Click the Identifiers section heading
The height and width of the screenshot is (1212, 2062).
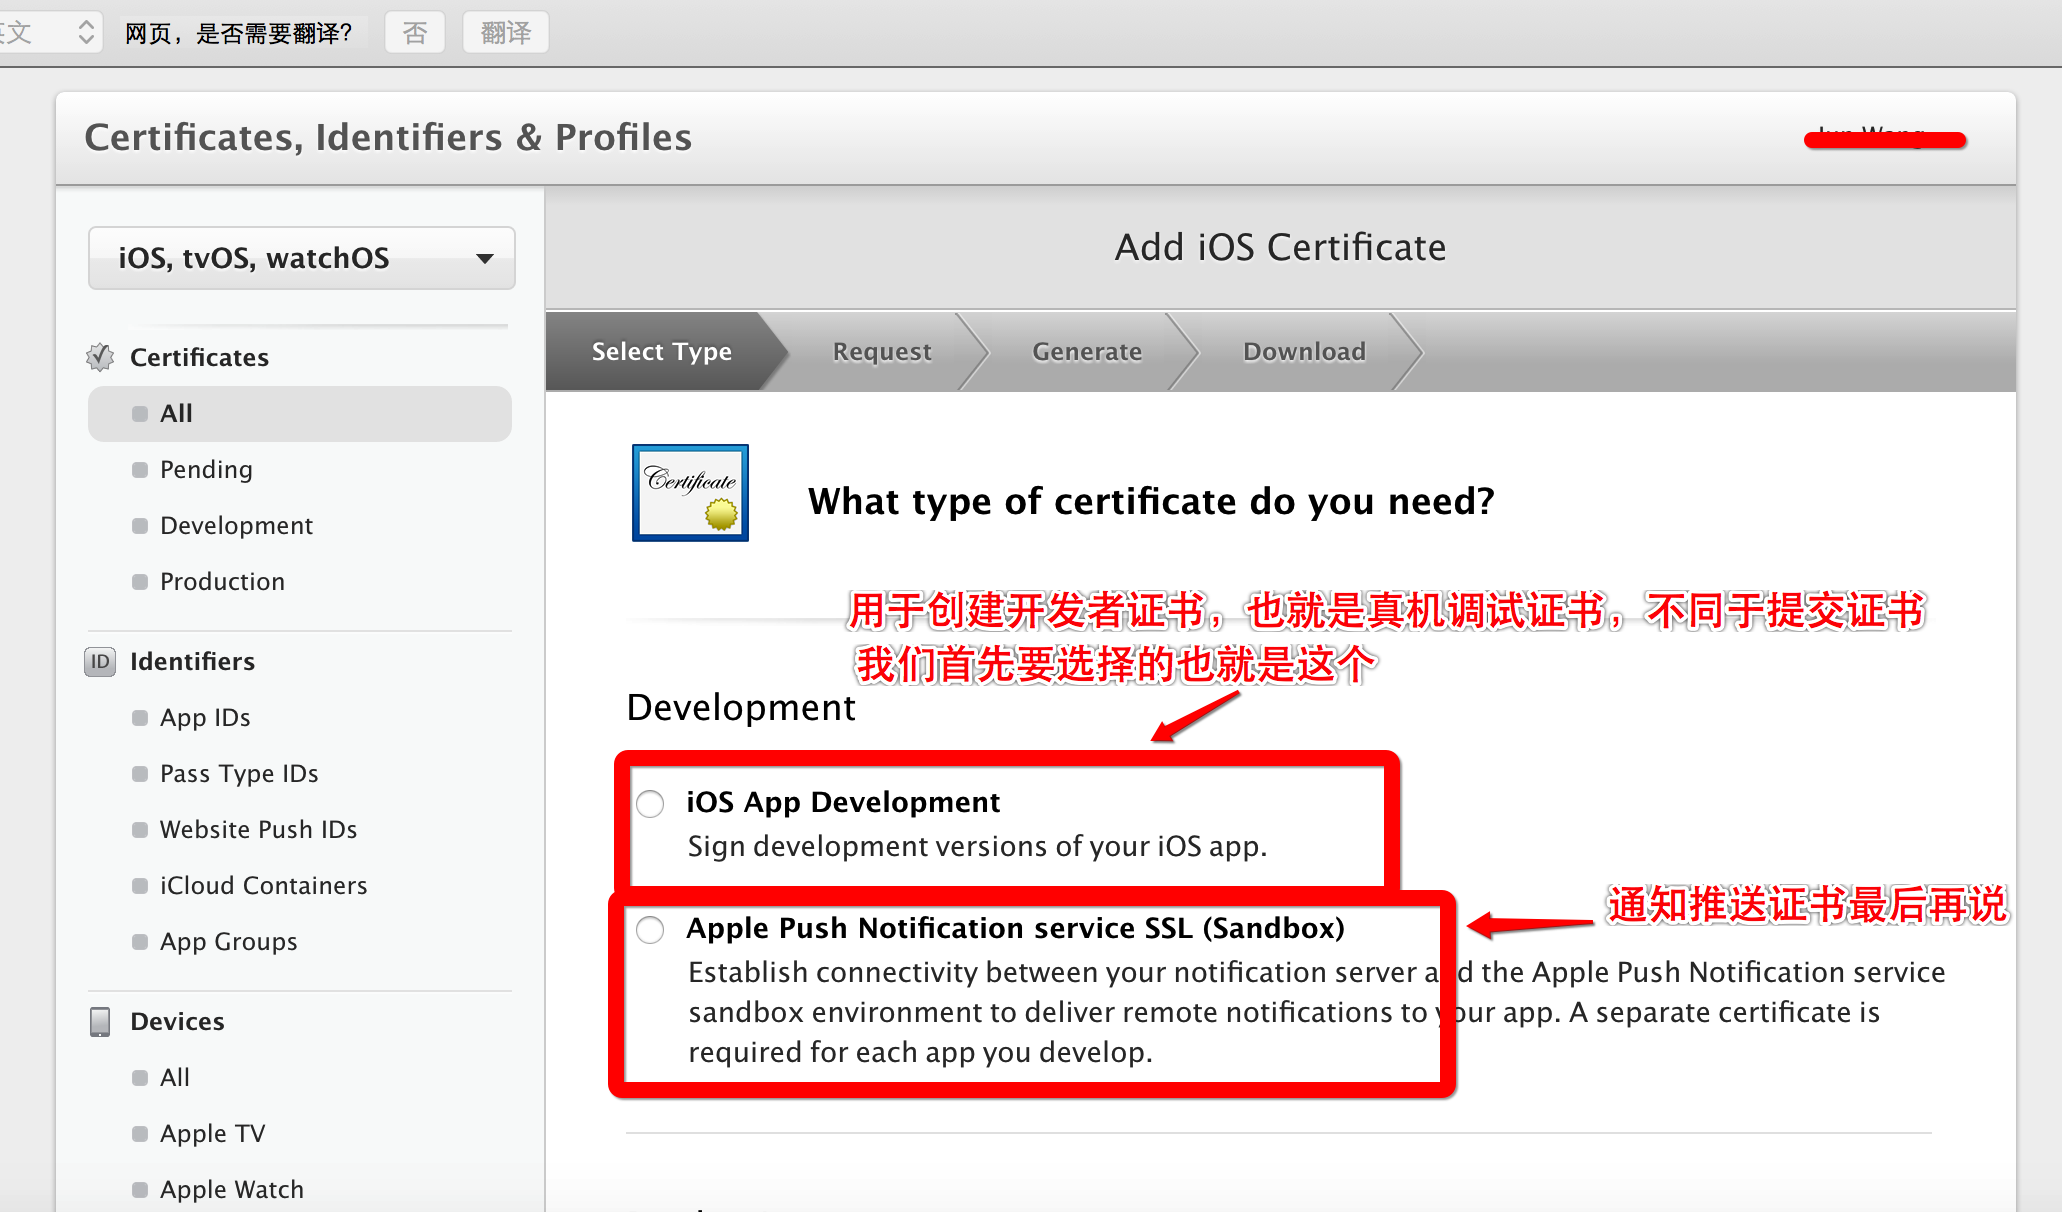192,661
